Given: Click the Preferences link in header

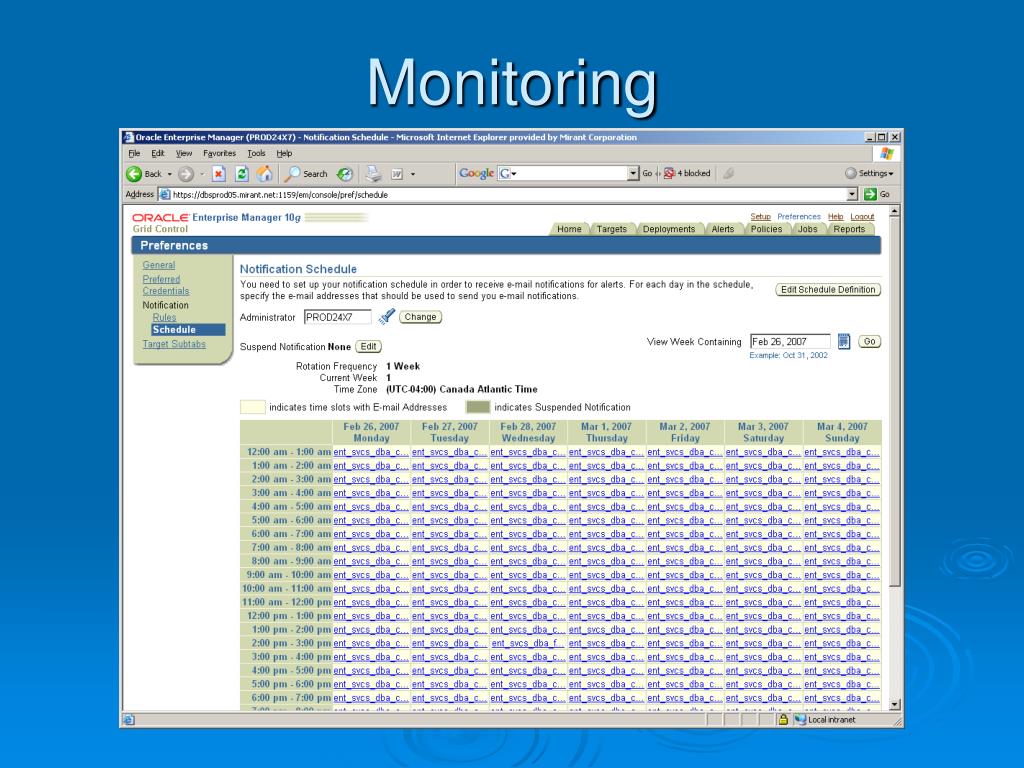Looking at the screenshot, I should point(799,216).
